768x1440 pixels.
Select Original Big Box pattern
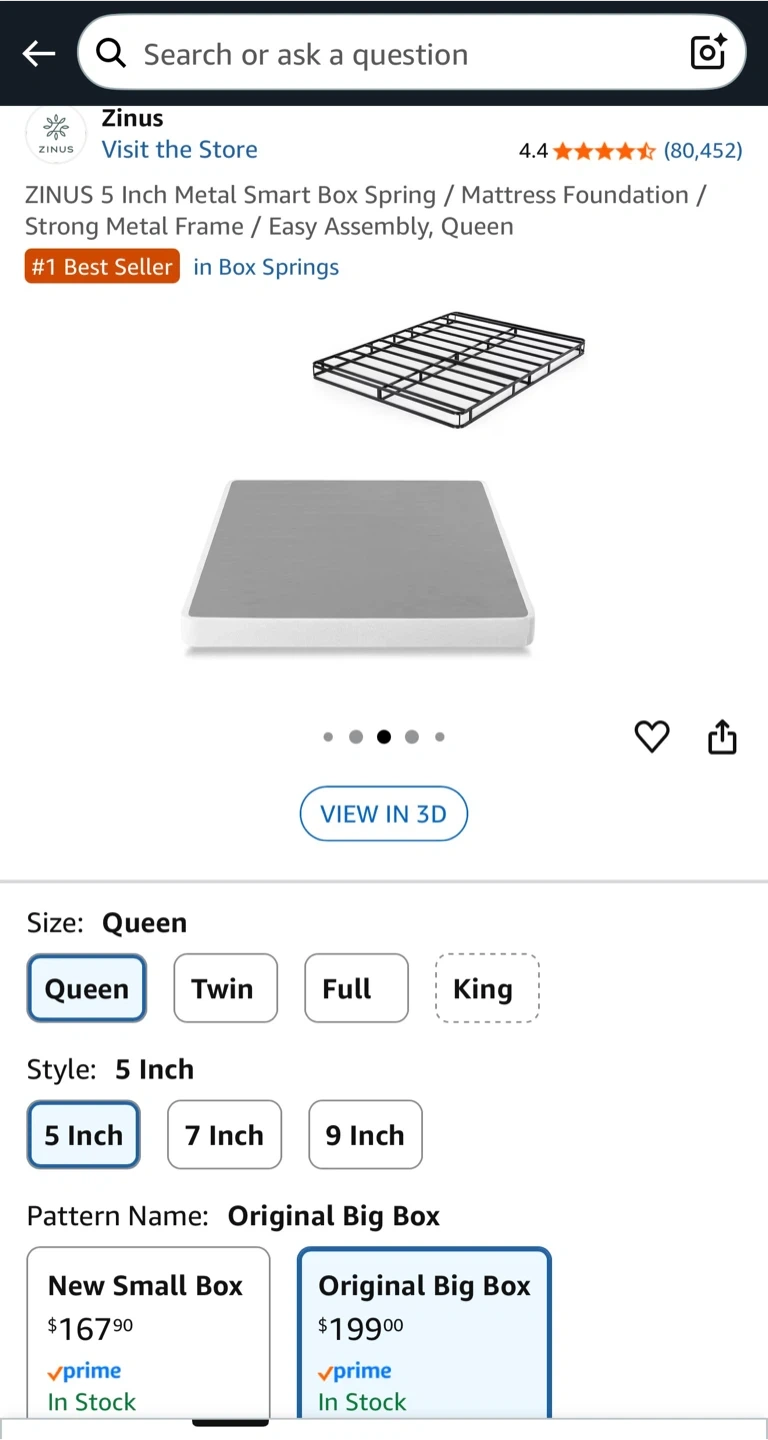pos(424,1332)
